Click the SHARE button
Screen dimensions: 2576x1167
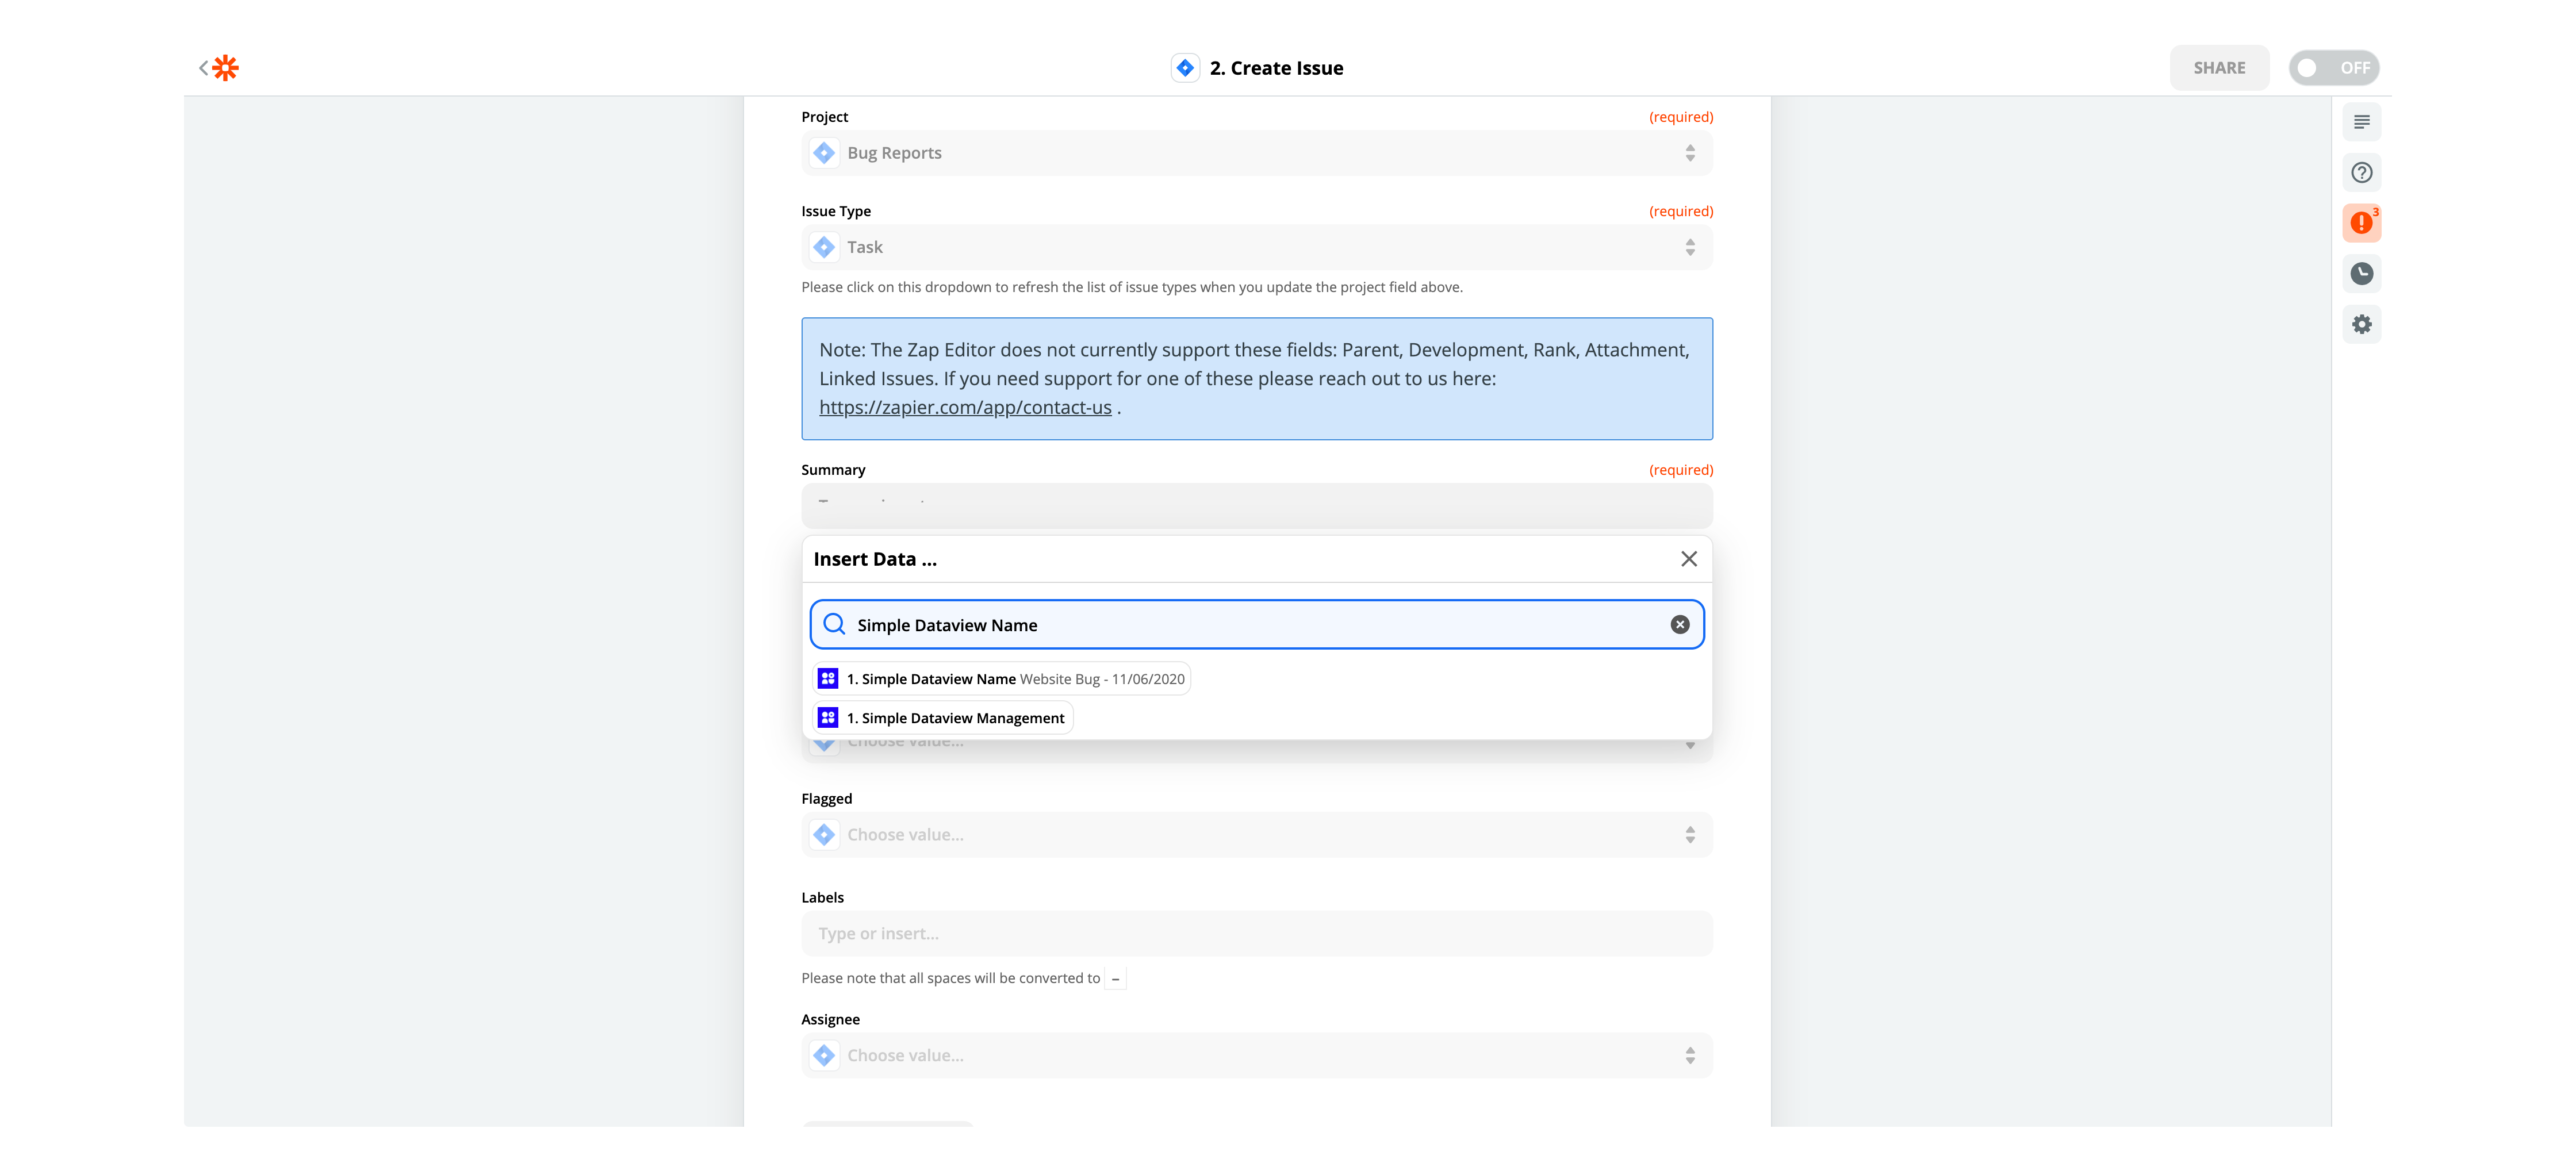click(2219, 68)
